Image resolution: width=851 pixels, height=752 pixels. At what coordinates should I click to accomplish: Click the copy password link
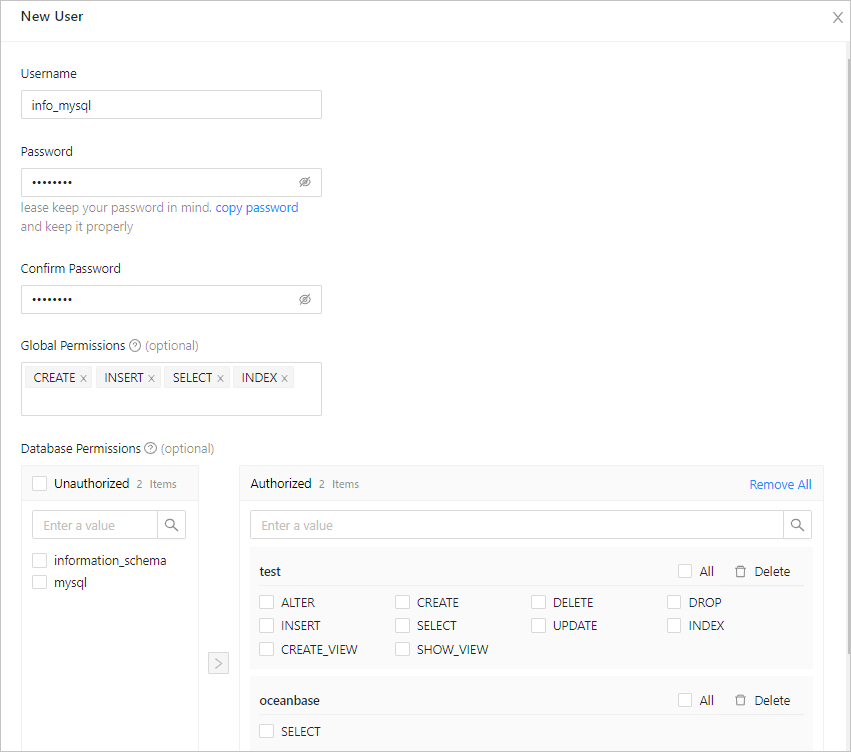(x=257, y=208)
